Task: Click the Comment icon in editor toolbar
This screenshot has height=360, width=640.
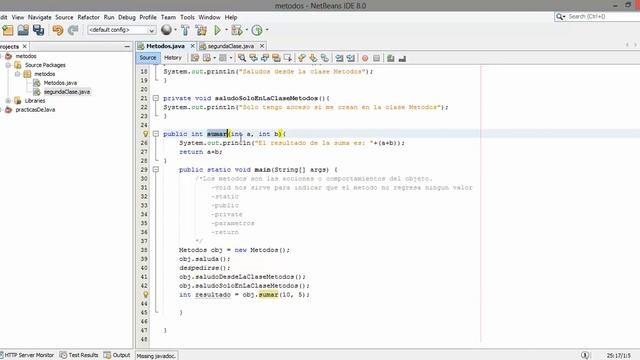Action: point(391,58)
